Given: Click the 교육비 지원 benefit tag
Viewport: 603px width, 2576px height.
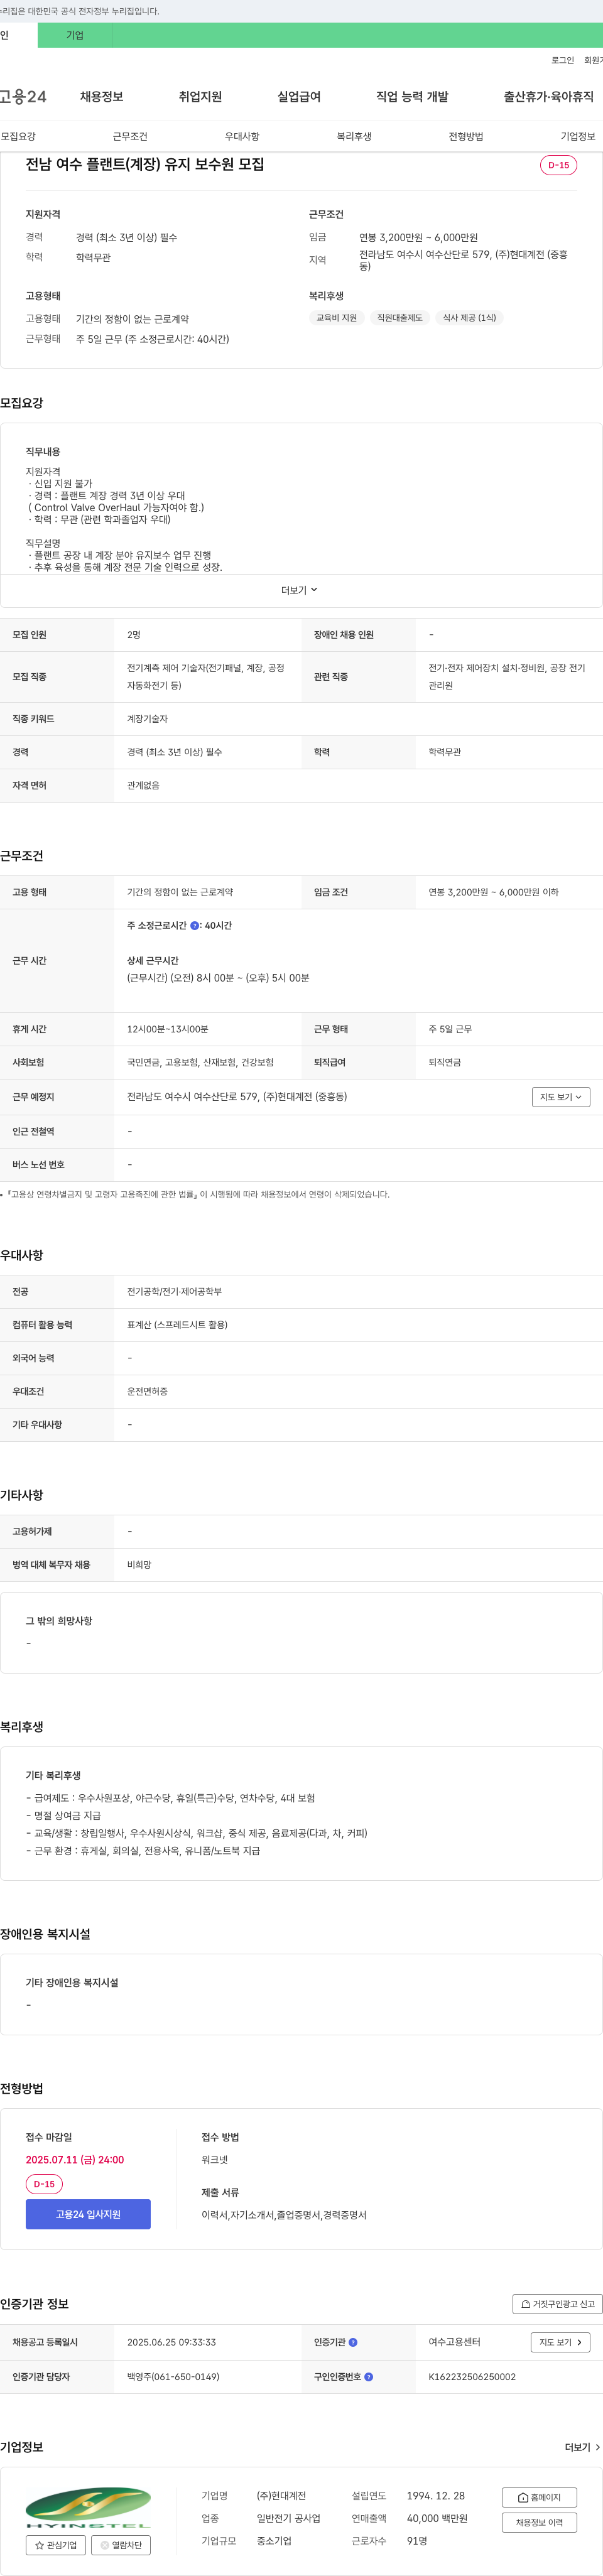Looking at the screenshot, I should click(337, 318).
